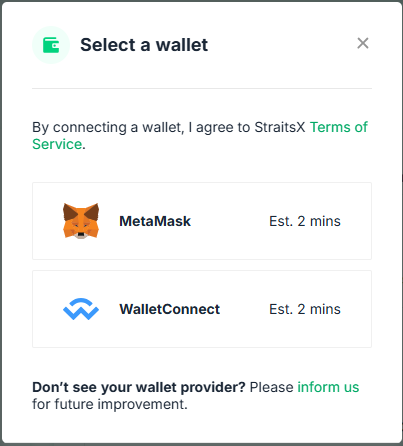Click the green "Service" link word
403x446 pixels.
57,144
